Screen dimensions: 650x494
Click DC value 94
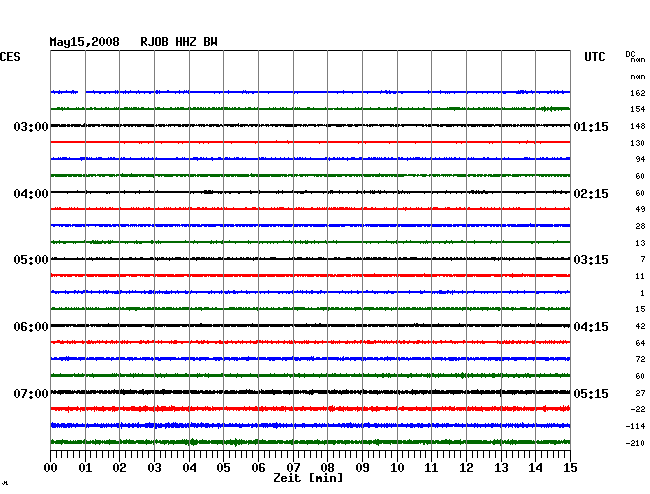click(640, 159)
